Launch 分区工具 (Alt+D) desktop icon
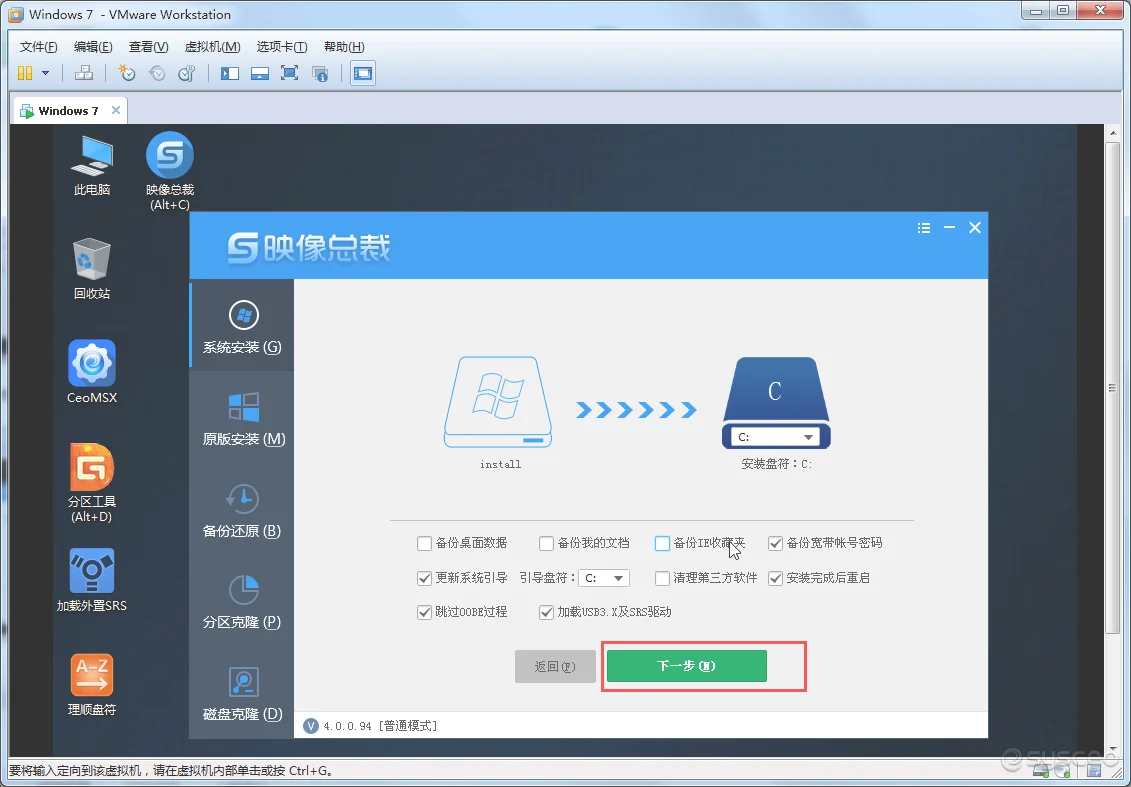 92,483
